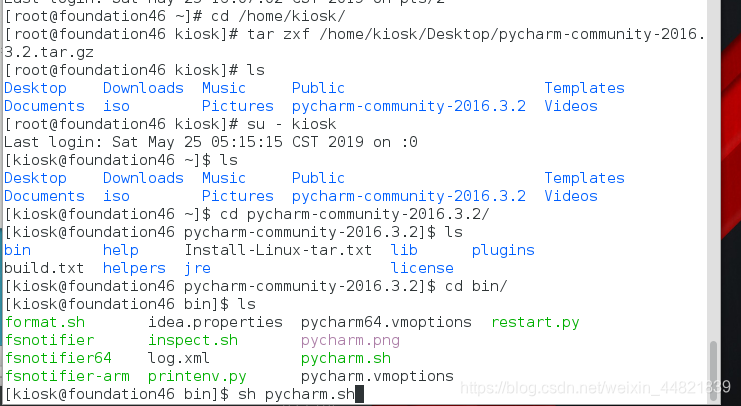The image size is (741, 406).
Task: Select green 'pycharm.sh' in the file listing
Action: [345, 358]
